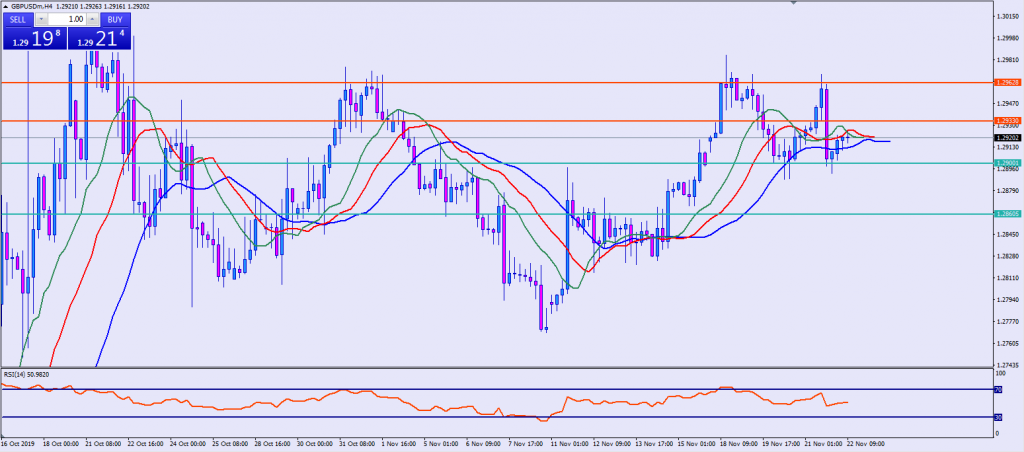Image resolution: width=1024 pixels, height=452 pixels.
Task: Click the BUY button
Action: click(115, 18)
